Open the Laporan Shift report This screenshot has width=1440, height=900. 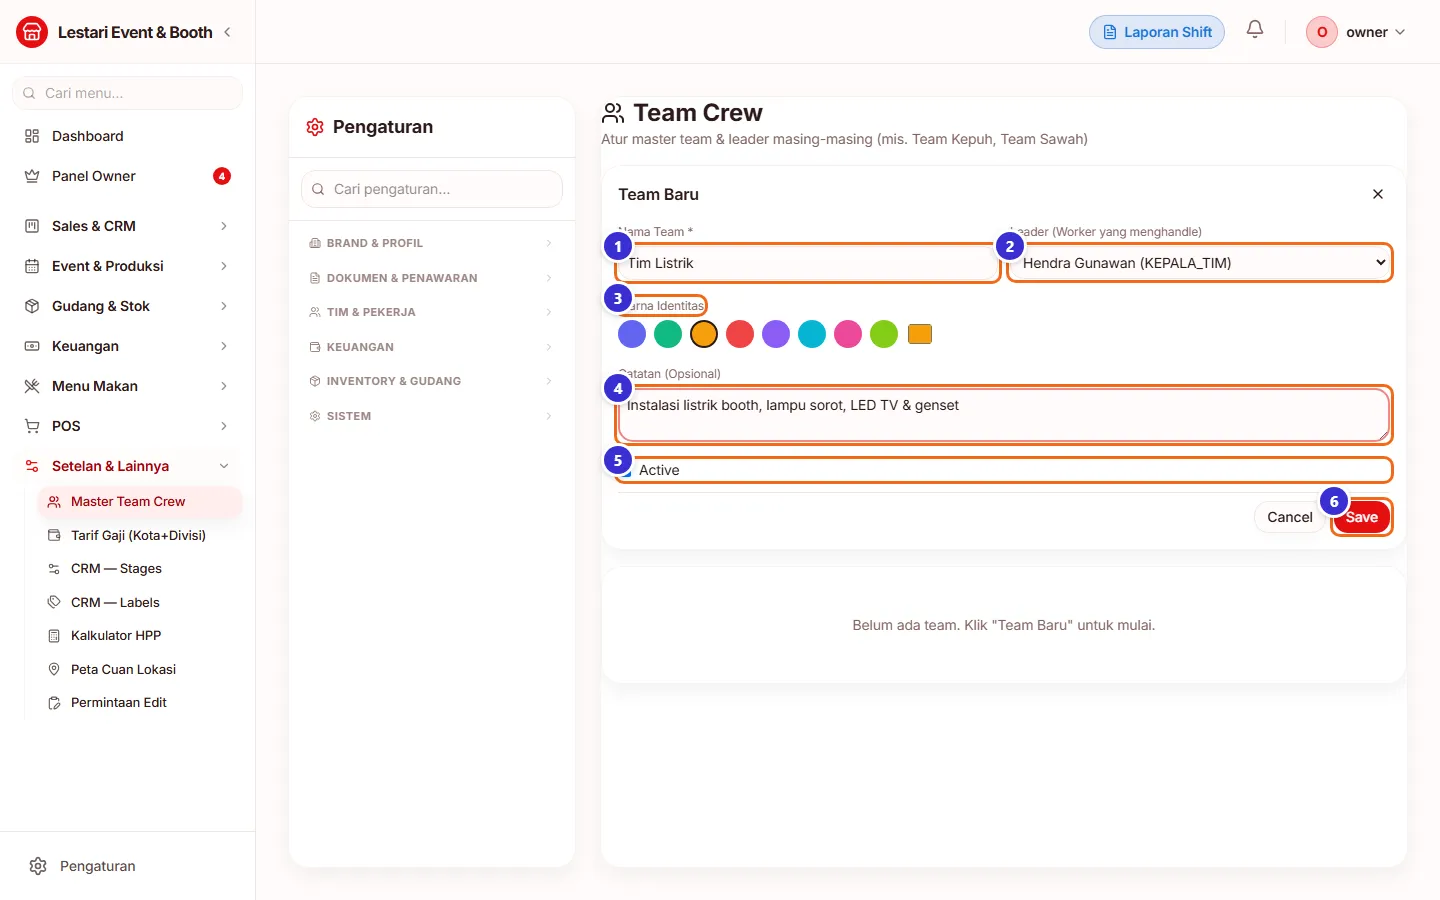coord(1157,32)
